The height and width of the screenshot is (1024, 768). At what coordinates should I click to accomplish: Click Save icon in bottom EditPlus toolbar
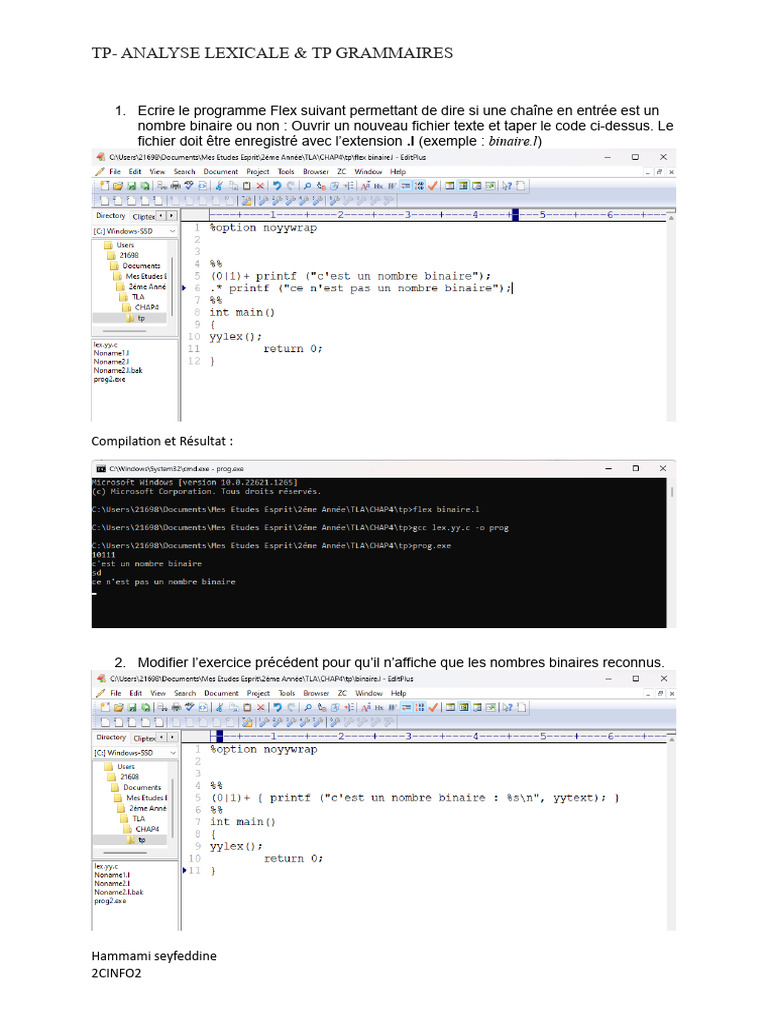[132, 707]
